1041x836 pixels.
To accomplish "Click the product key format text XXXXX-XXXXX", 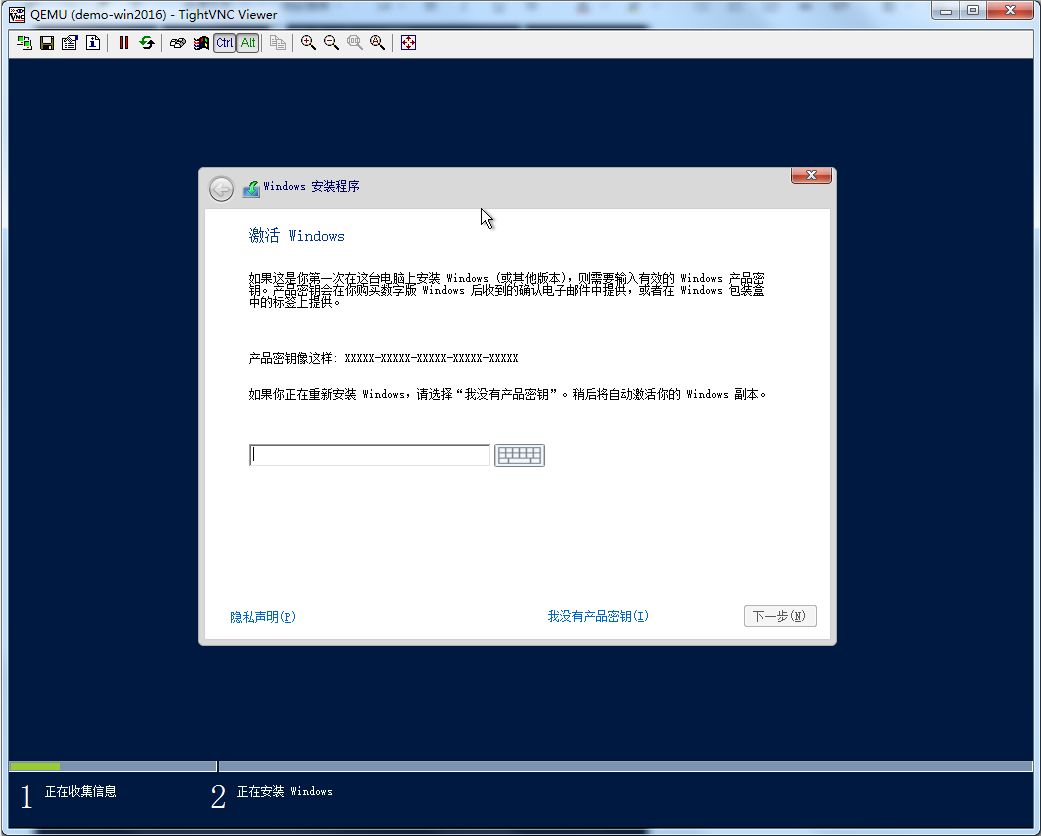I will click(x=431, y=358).
